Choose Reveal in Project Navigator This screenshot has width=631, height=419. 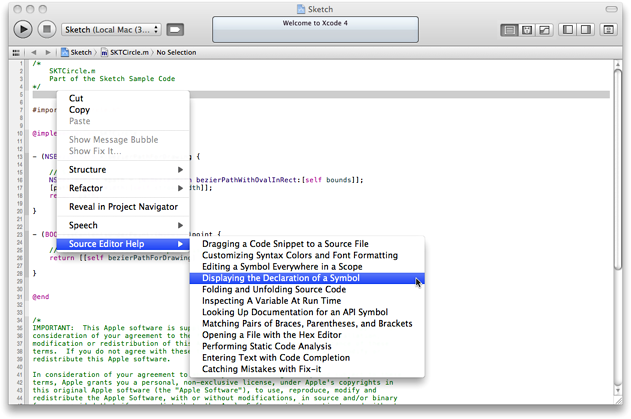click(x=123, y=206)
